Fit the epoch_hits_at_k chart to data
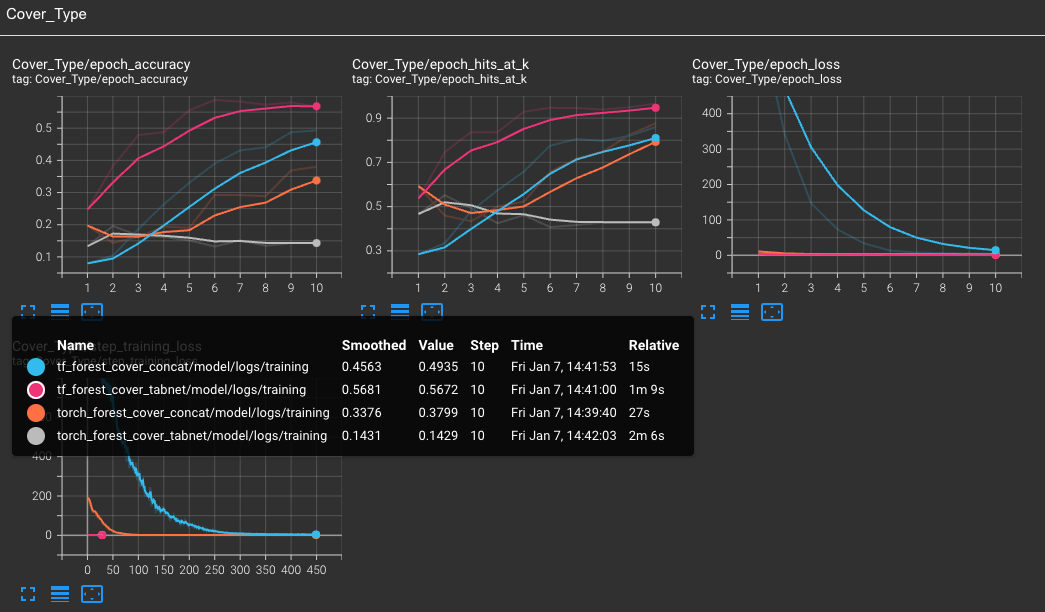The image size is (1045, 612). click(431, 311)
